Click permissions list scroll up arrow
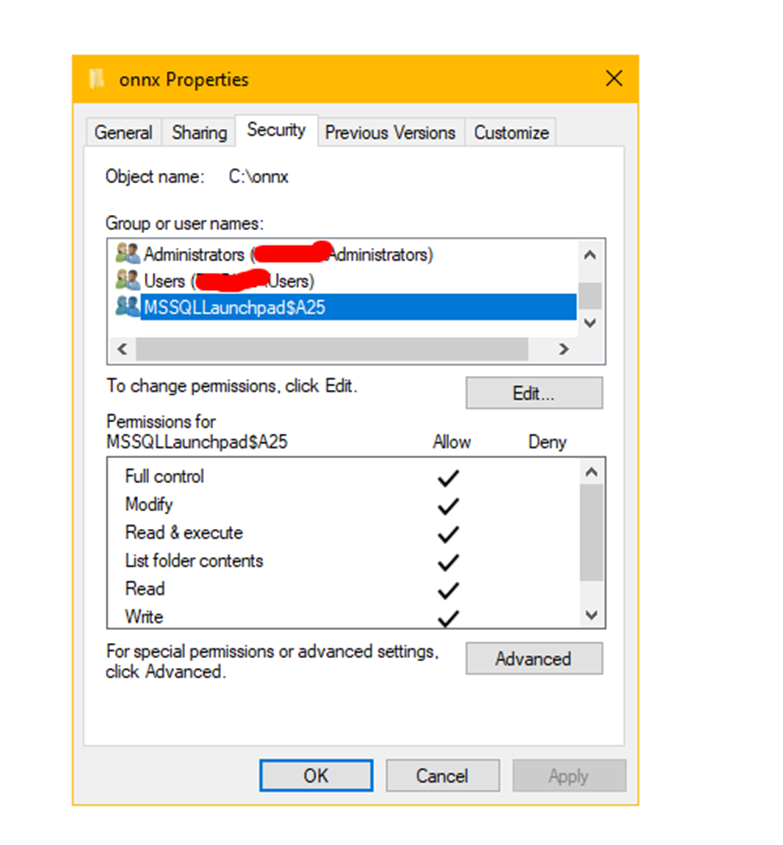 click(591, 473)
